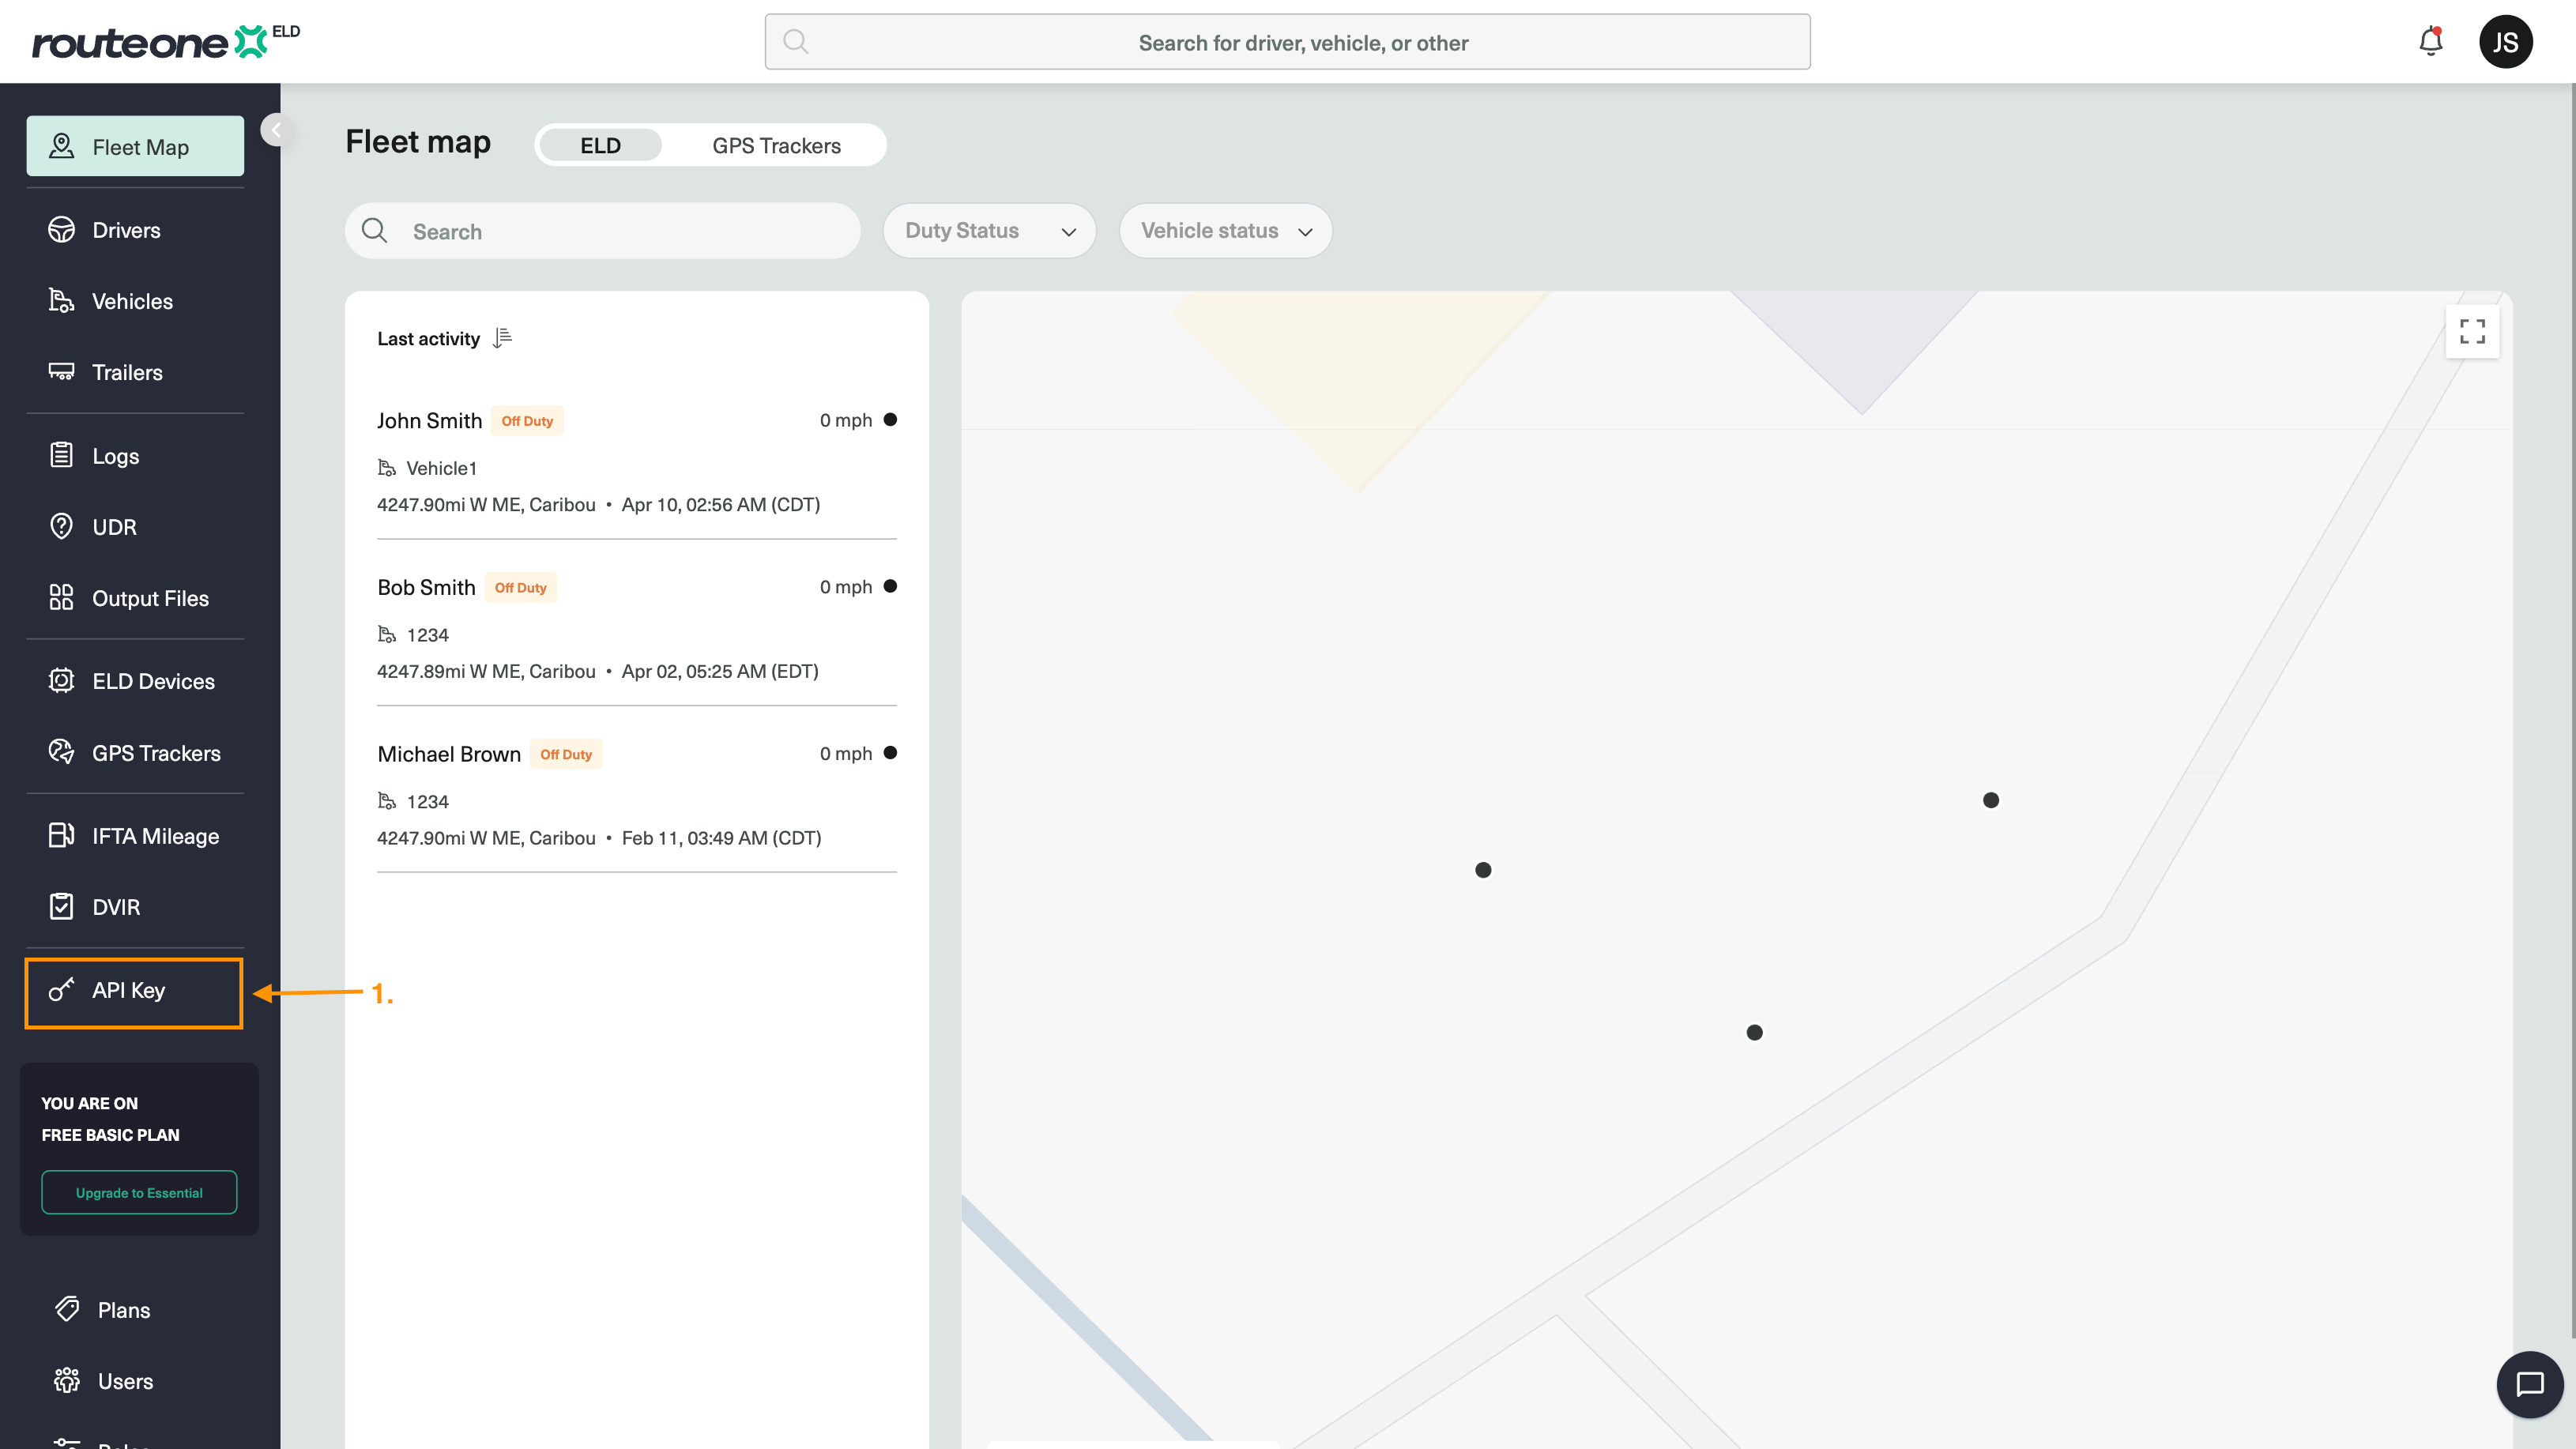This screenshot has height=1449, width=2576.
Task: Click the magnifier icon in fleet Search
Action: click(x=374, y=231)
